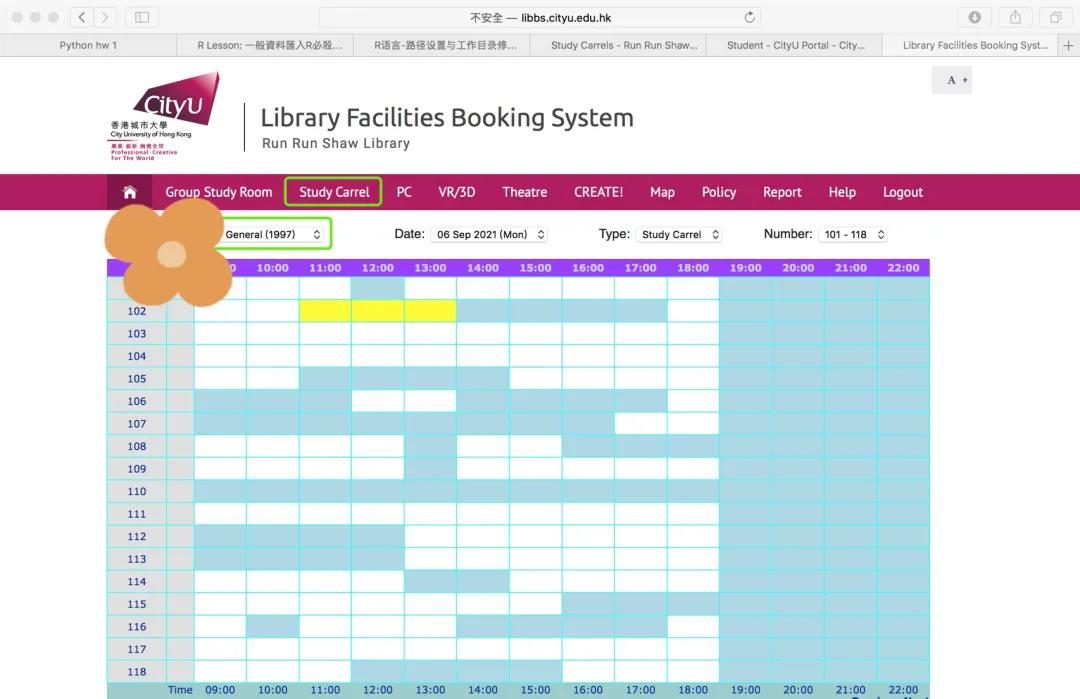Screen dimensions: 1080x699
Task: Switch to the Student - CityU Portal tab
Action: [x=796, y=45]
